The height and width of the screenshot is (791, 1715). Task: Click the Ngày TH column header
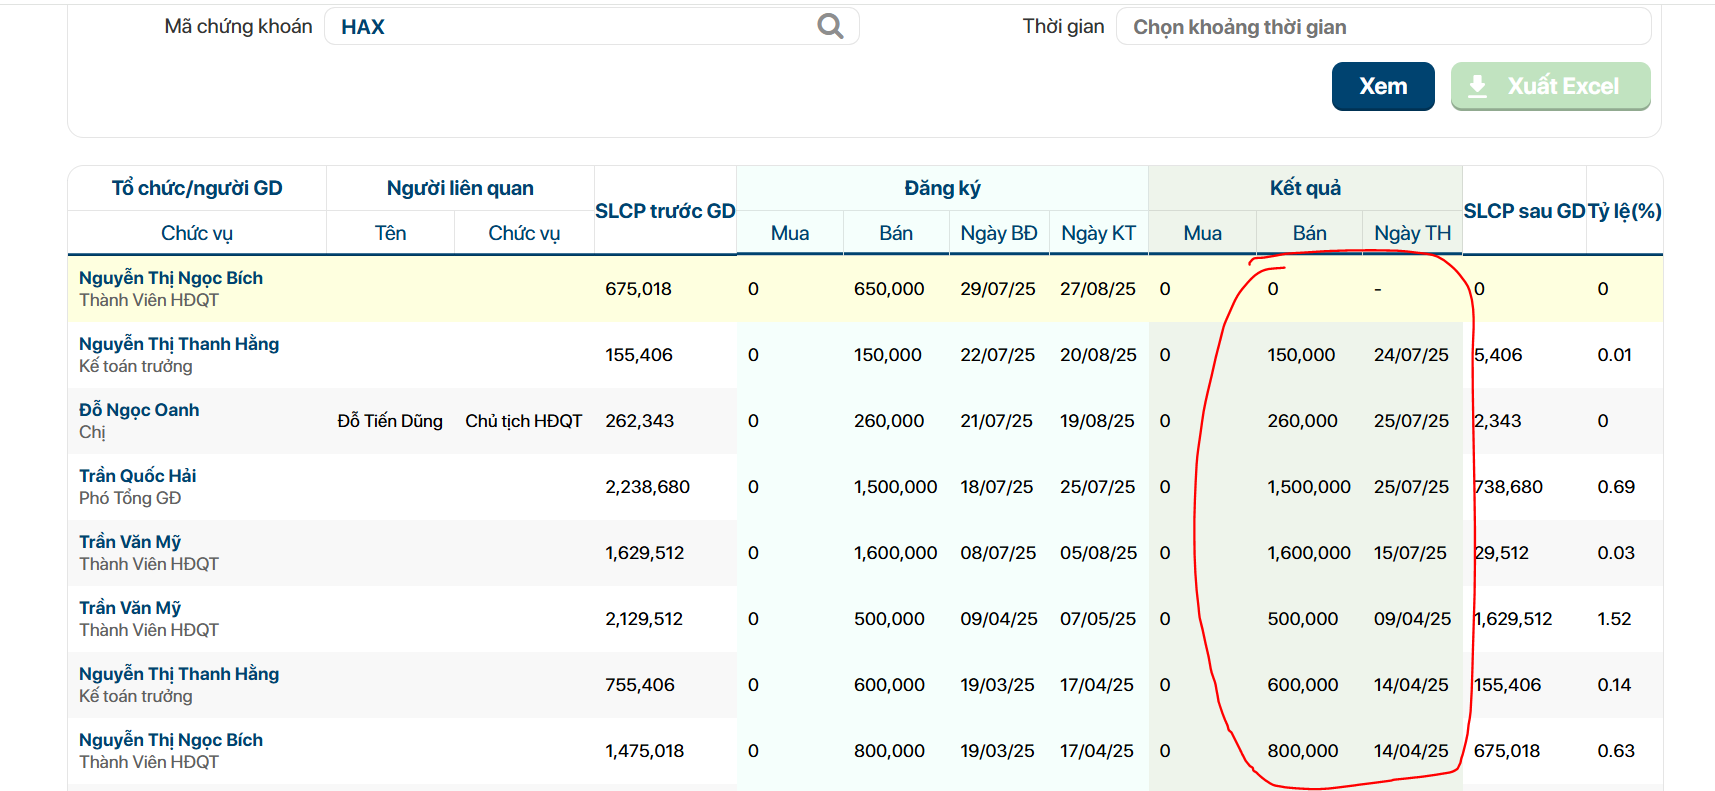click(x=1412, y=233)
